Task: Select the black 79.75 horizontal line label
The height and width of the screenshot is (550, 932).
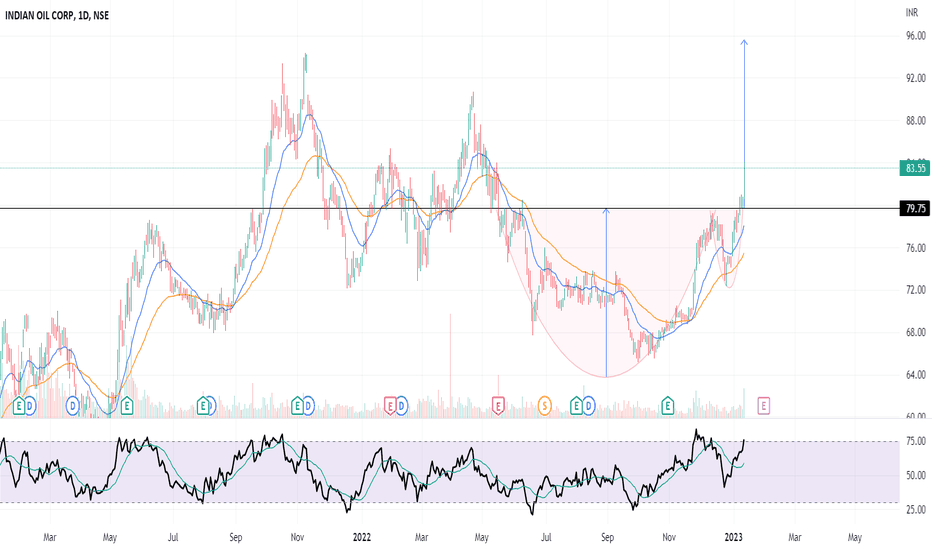Action: [915, 209]
